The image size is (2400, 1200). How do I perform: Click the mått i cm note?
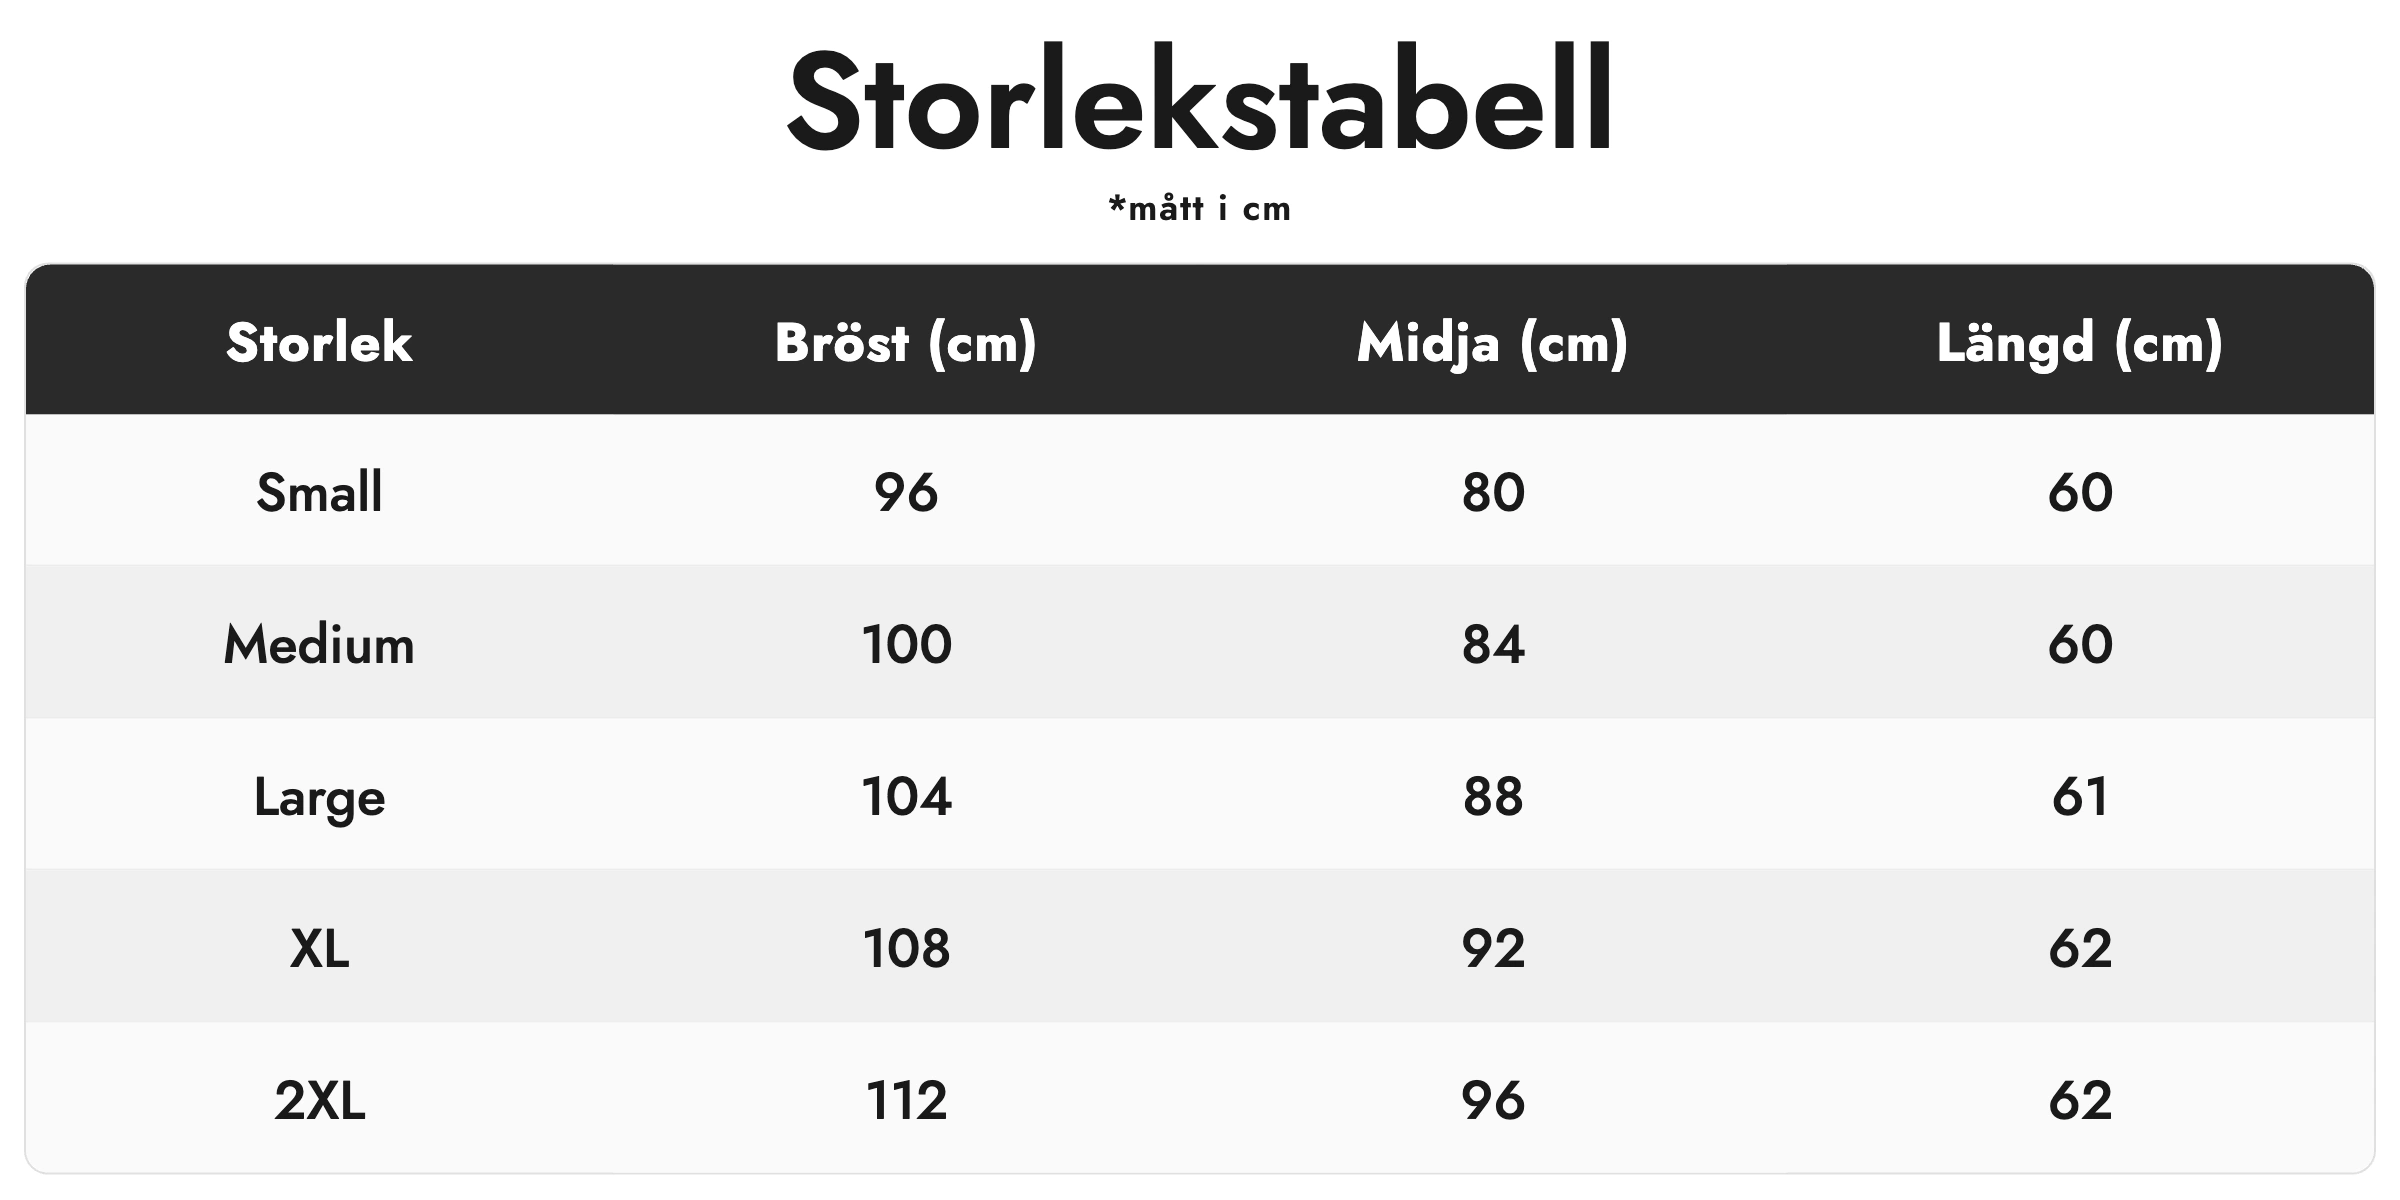[x=1199, y=209]
